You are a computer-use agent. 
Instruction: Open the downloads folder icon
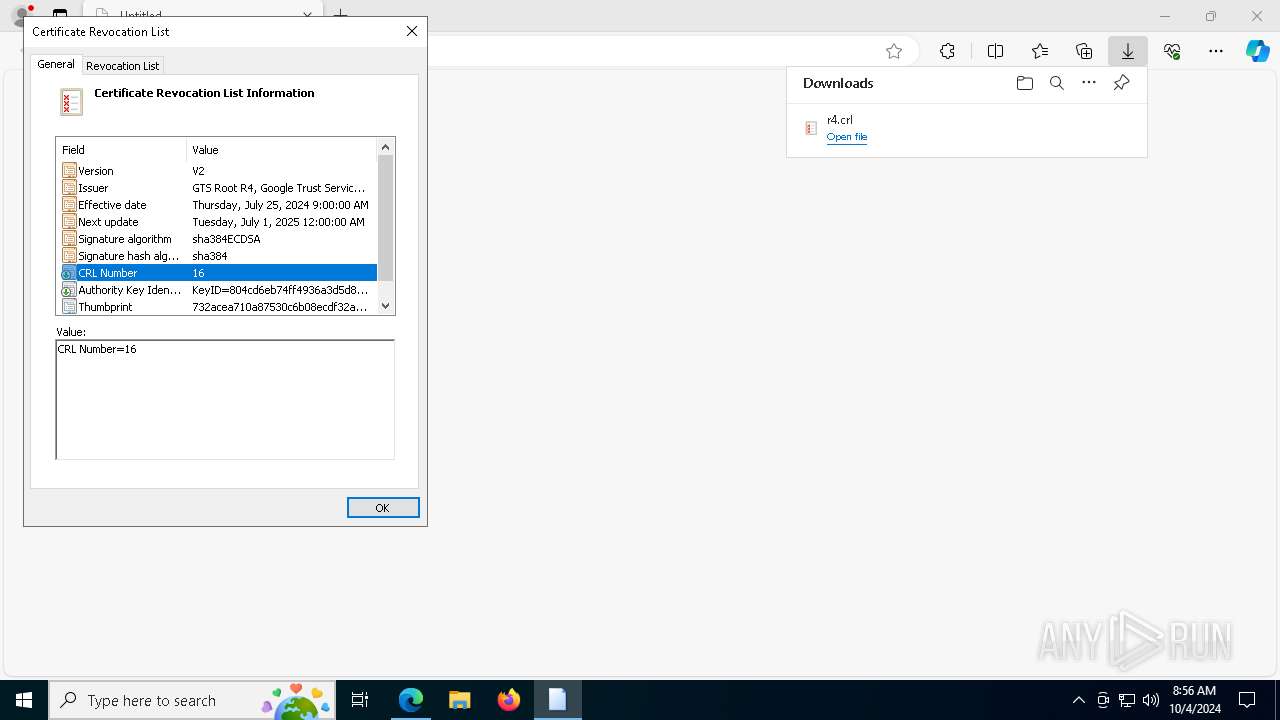point(1024,83)
